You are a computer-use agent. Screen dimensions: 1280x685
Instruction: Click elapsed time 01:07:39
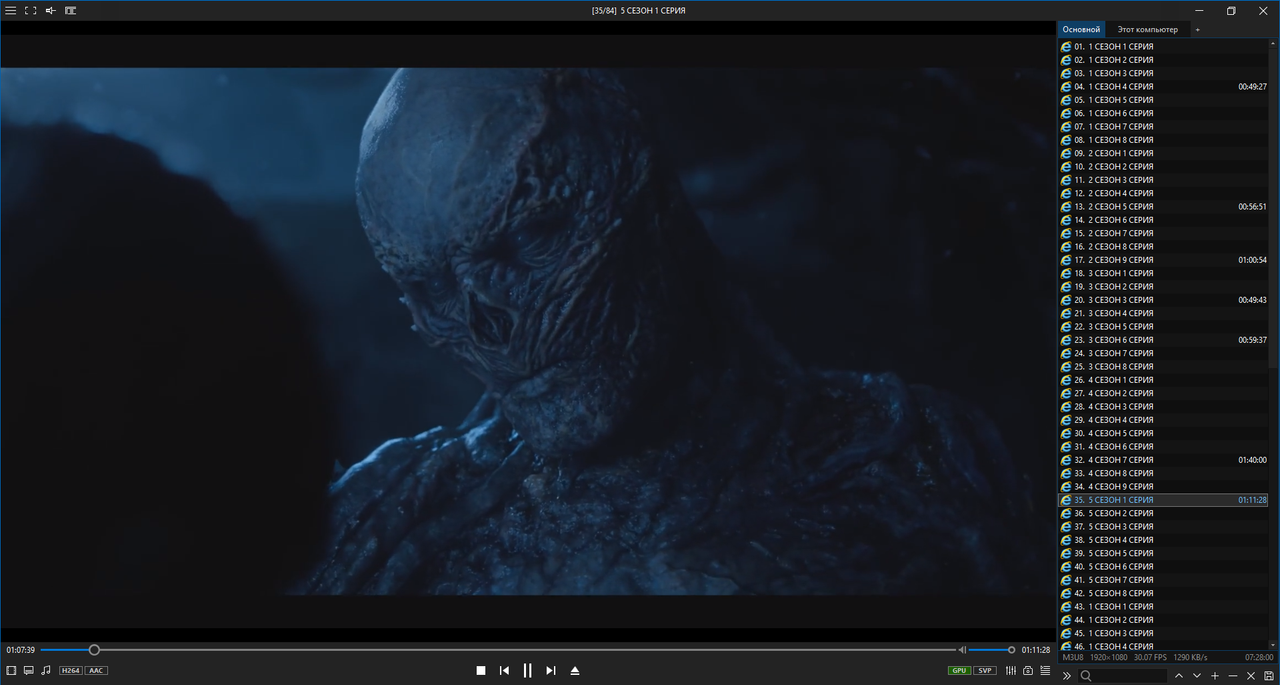click(x=20, y=650)
